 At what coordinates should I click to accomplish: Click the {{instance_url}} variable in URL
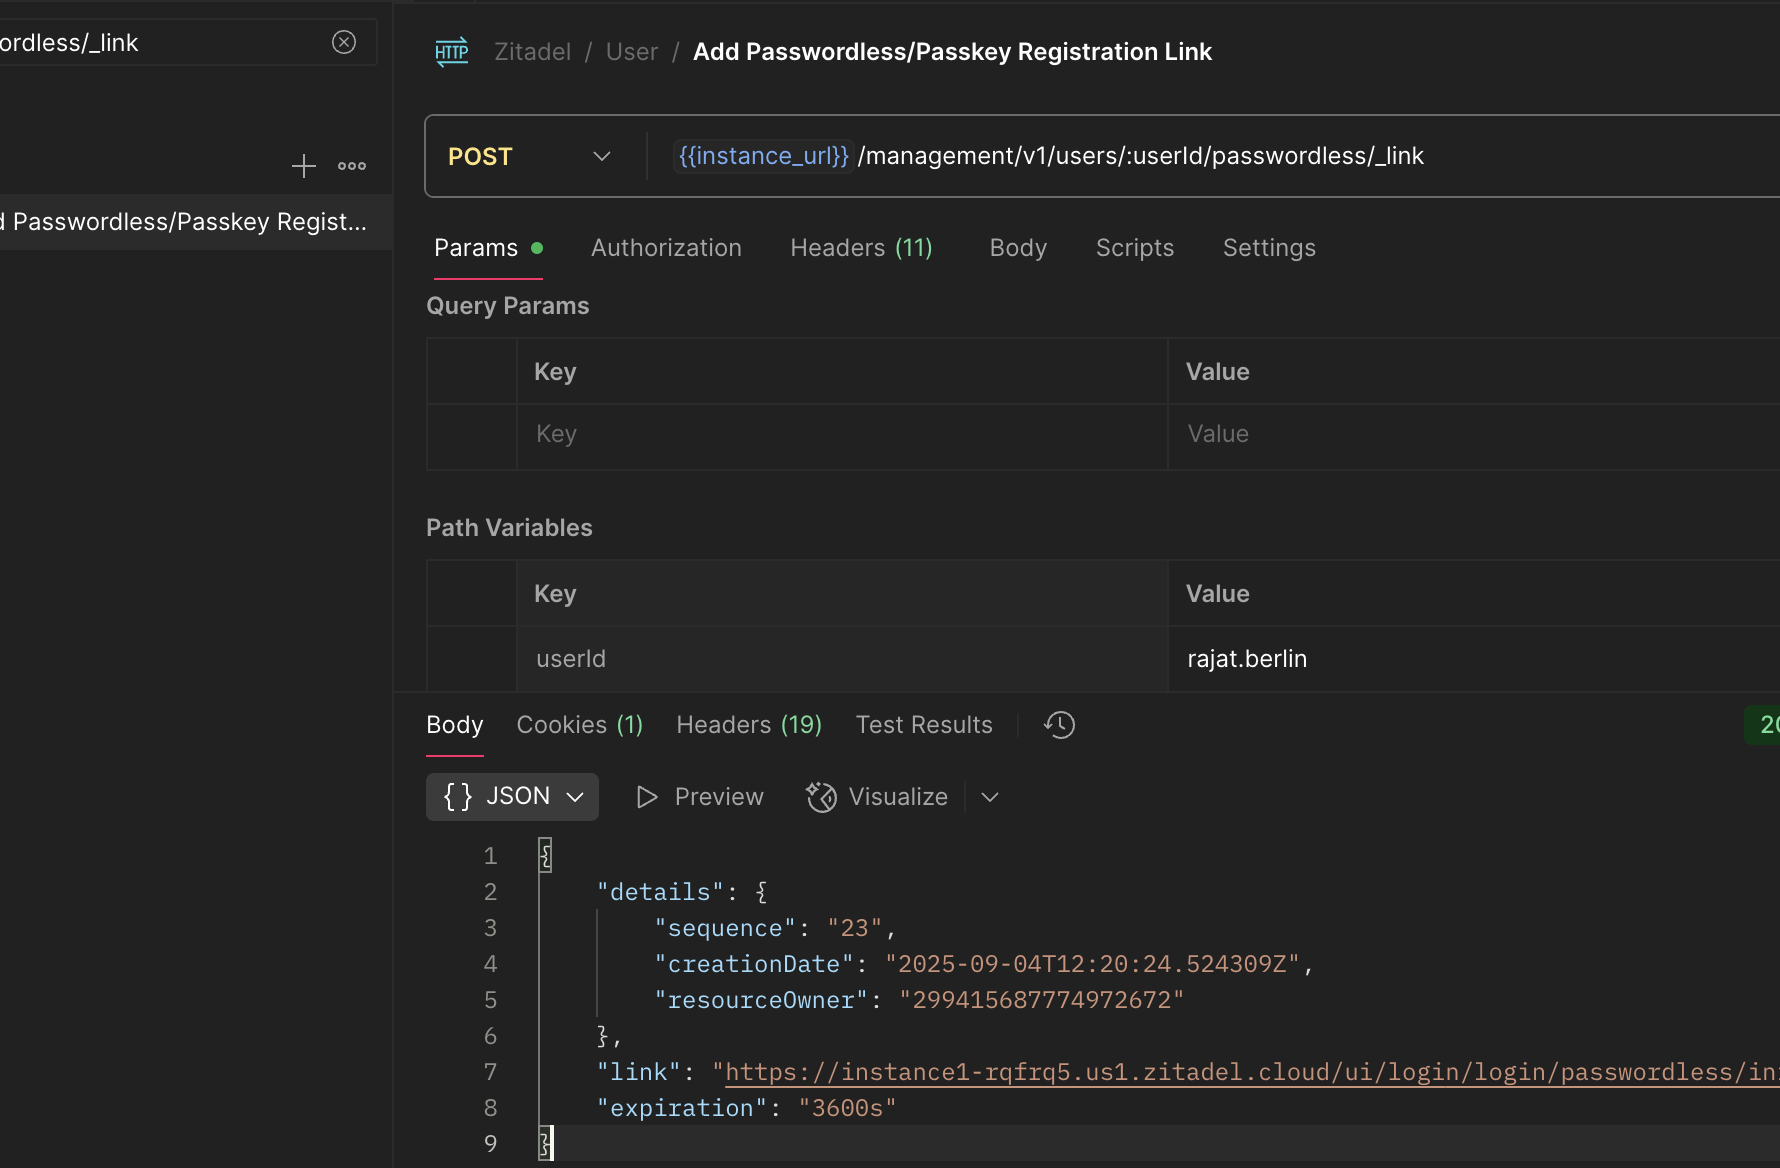[763, 156]
